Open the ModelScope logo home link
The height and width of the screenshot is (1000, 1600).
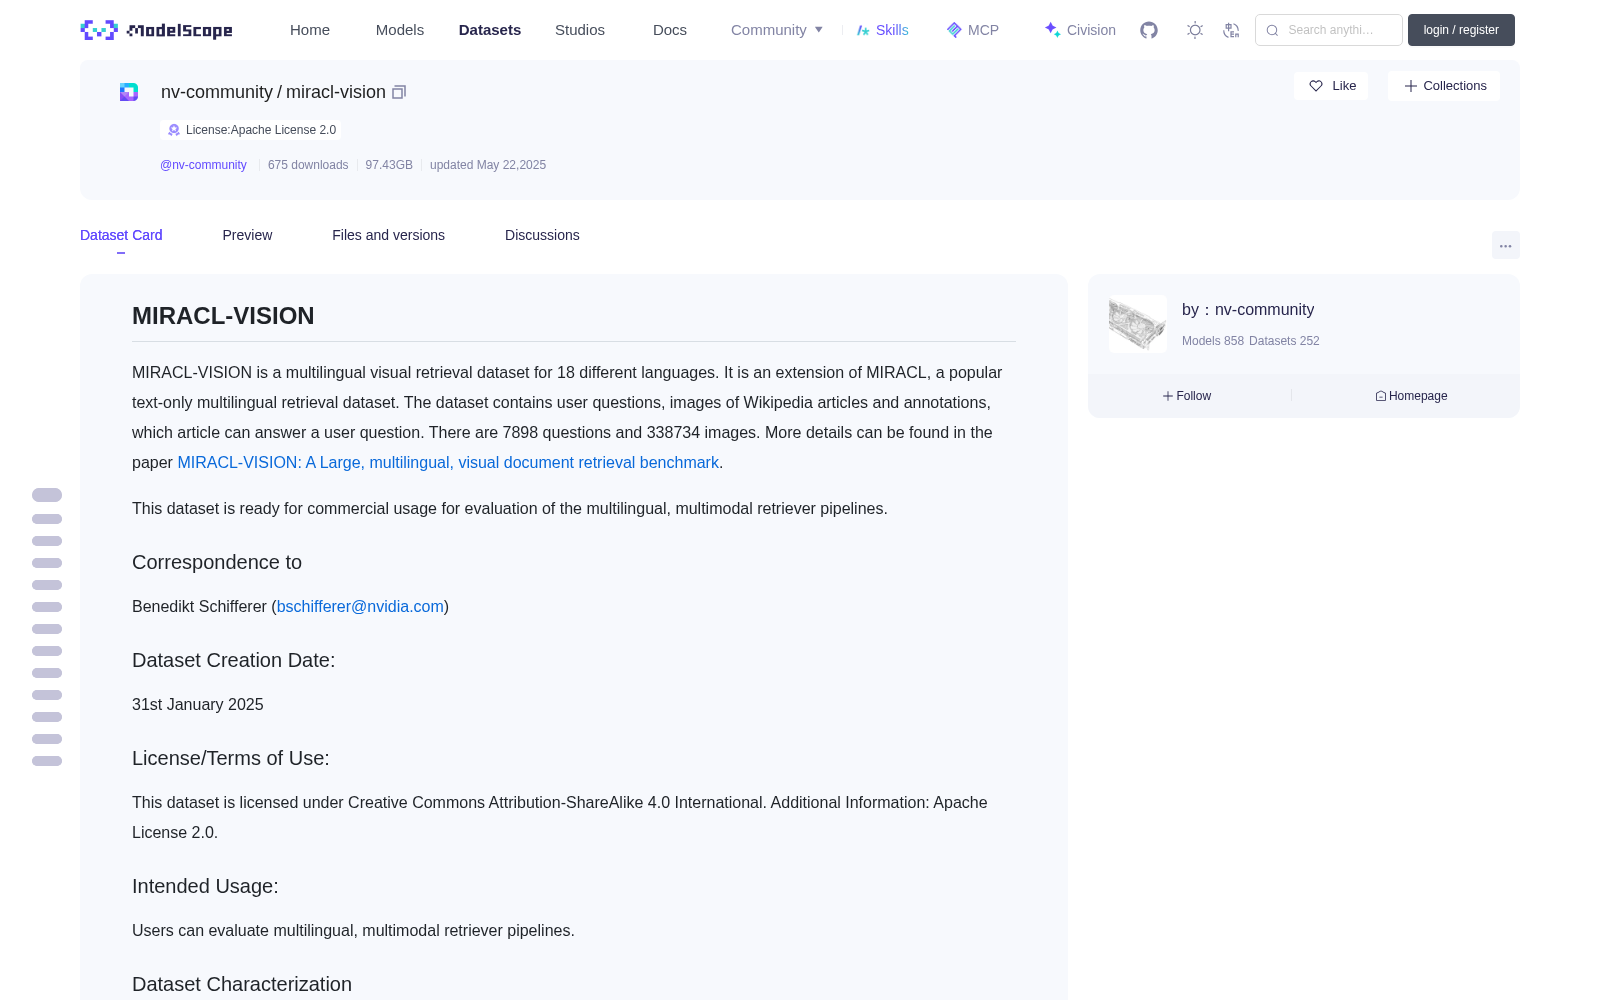(x=156, y=30)
